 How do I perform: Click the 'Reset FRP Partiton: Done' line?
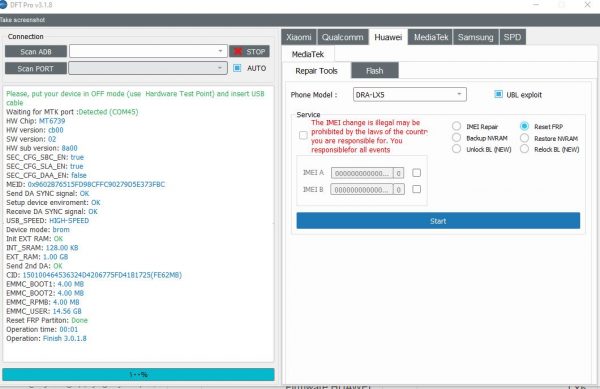click(x=47, y=320)
